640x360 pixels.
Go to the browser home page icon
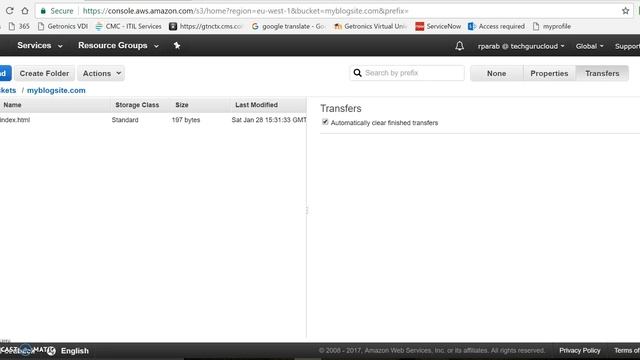(25, 11)
